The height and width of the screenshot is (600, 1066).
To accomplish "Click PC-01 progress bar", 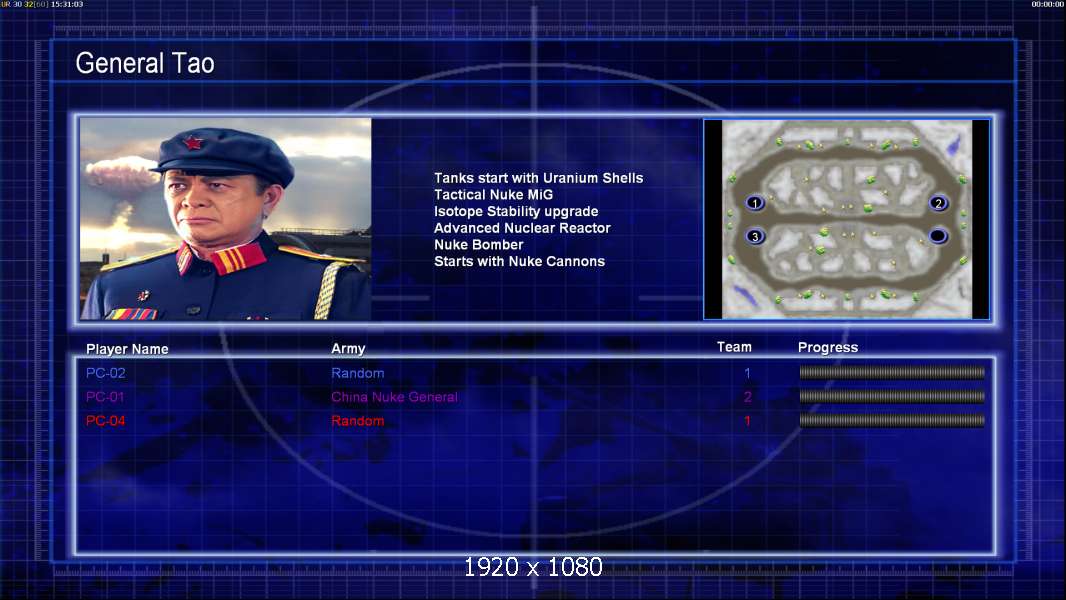I will [892, 396].
